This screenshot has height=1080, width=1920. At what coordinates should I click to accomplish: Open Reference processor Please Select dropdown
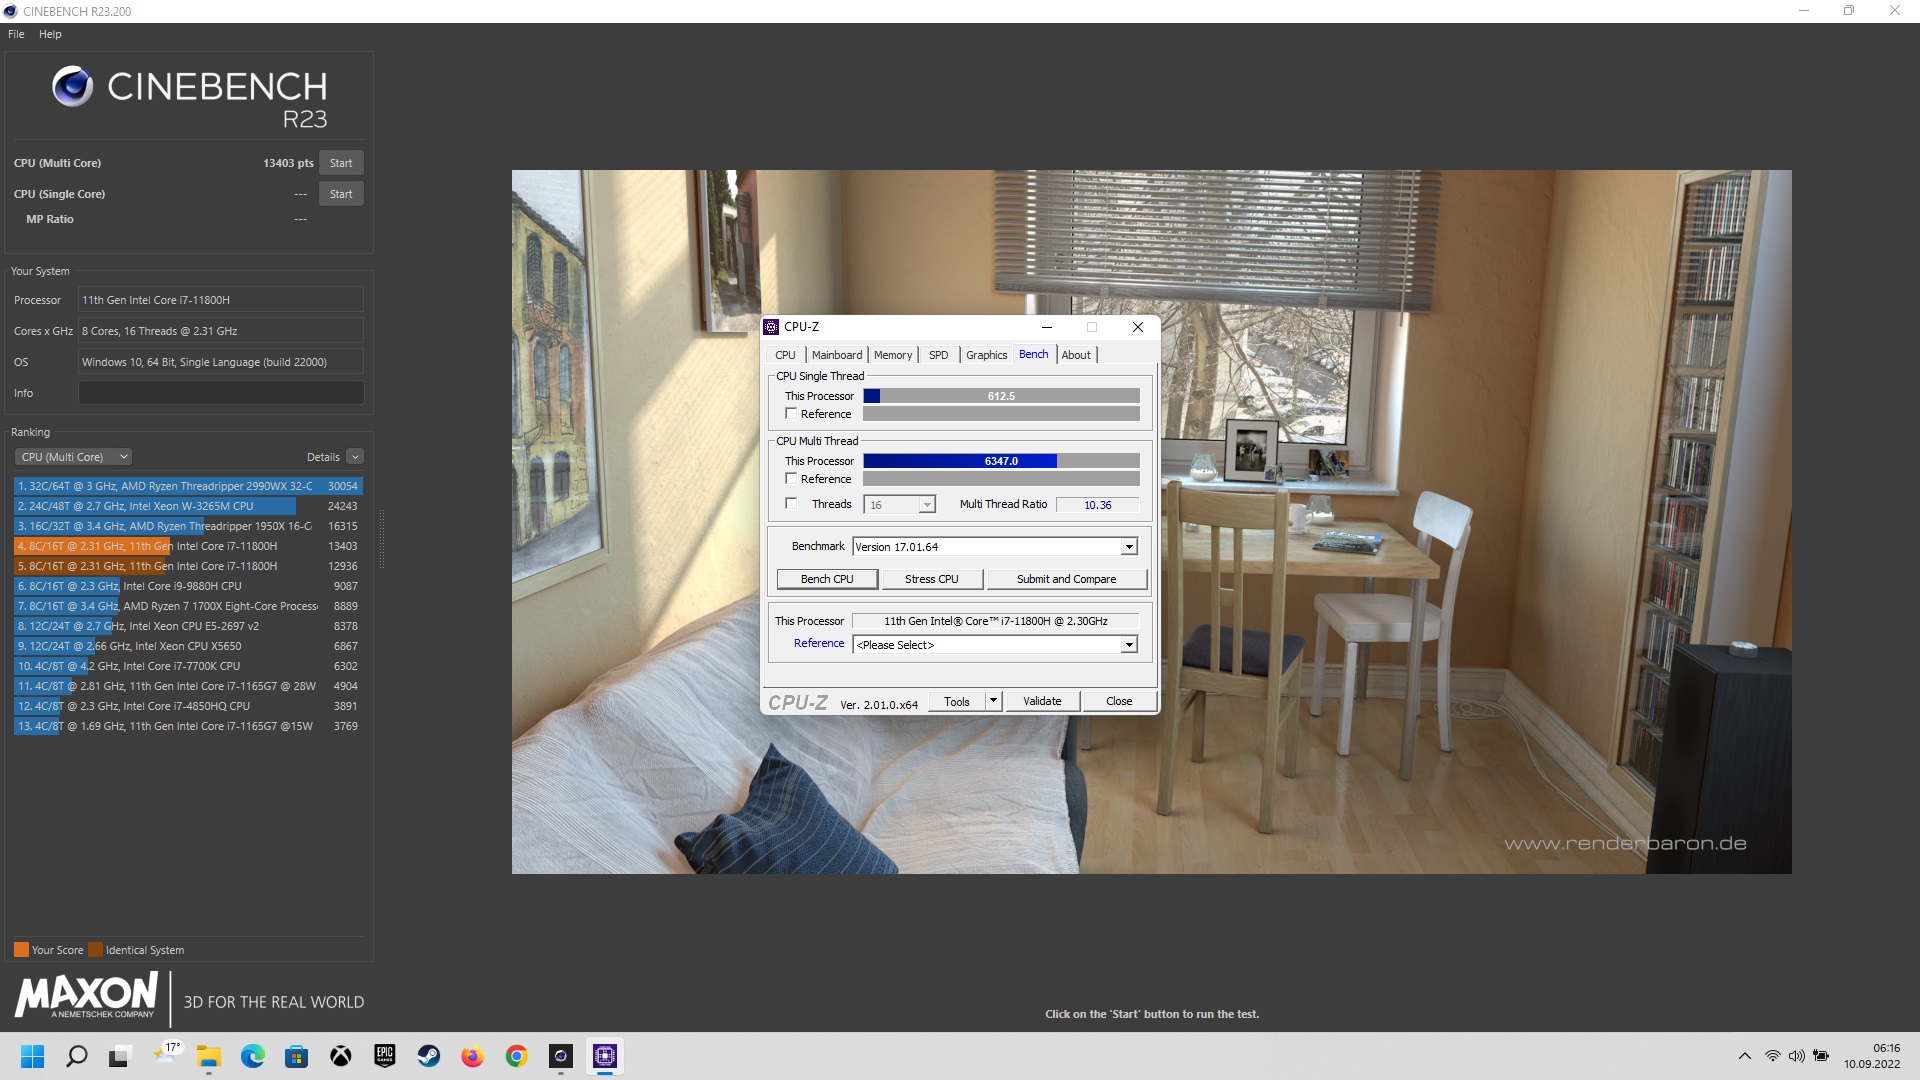(995, 645)
